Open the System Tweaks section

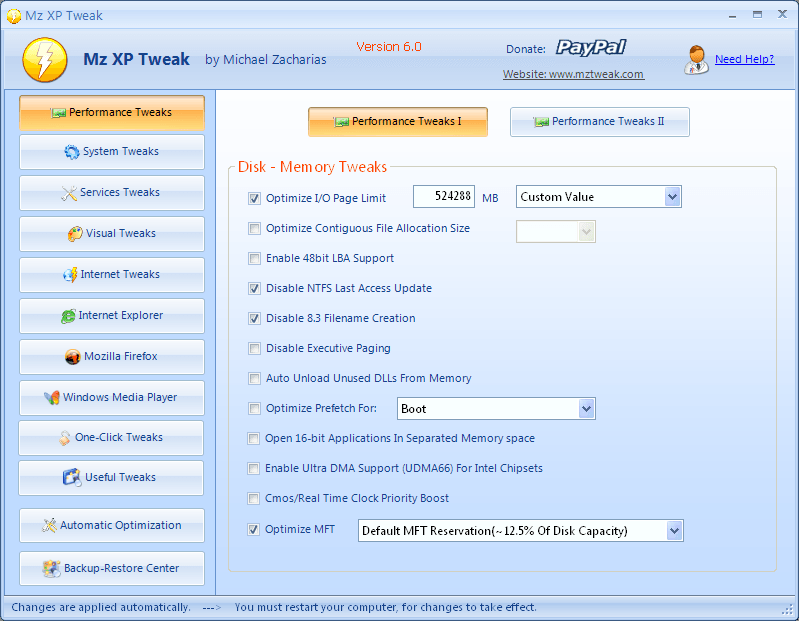coord(112,152)
